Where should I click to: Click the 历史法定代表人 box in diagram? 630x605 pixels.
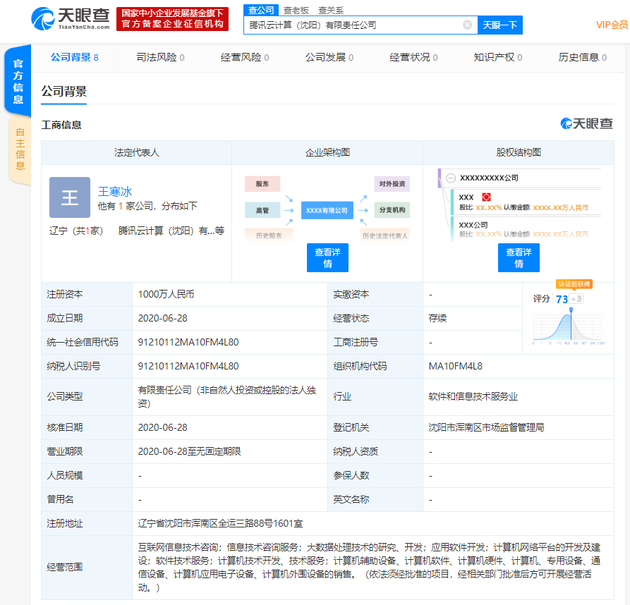coord(385,235)
